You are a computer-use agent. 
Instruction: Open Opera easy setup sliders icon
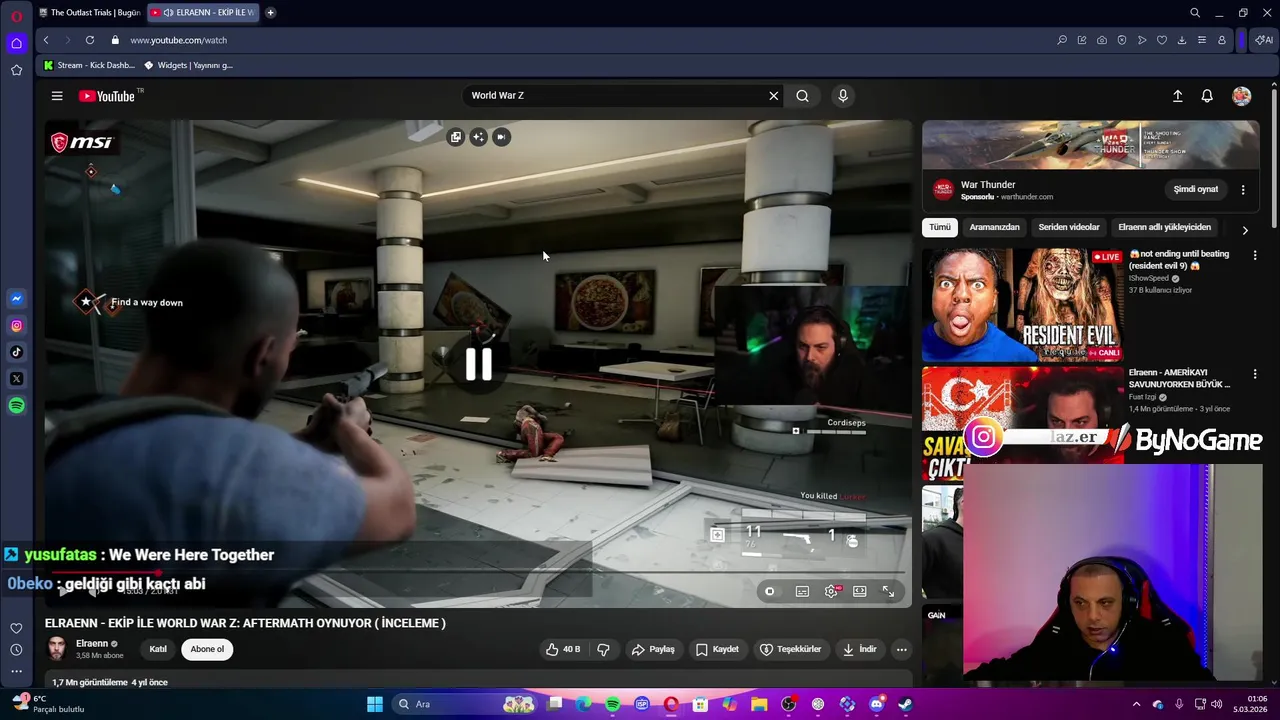coord(1202,40)
